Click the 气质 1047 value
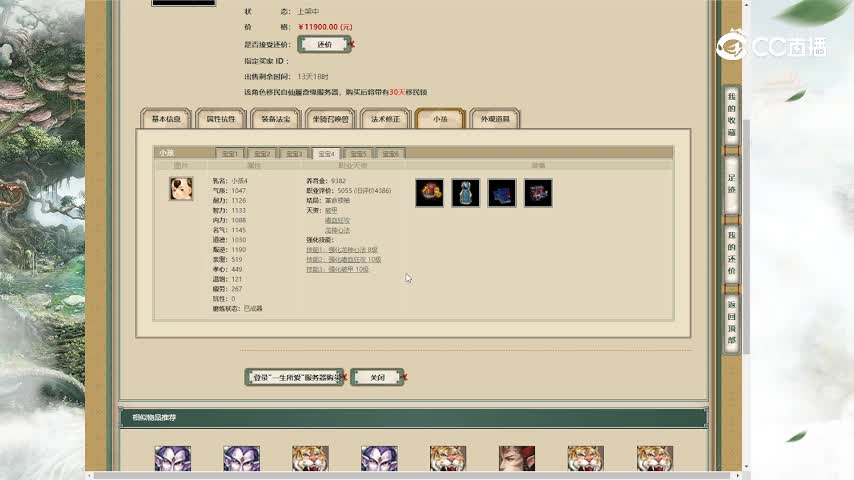Screen dimensions: 854x480 click(238, 191)
